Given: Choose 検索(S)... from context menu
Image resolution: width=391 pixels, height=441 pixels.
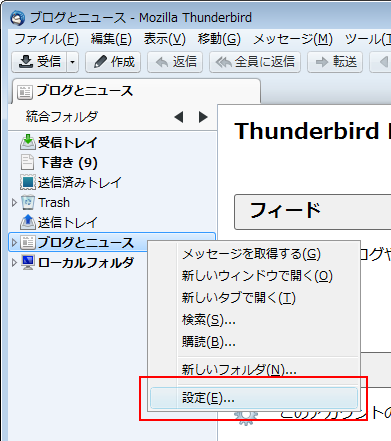Looking at the screenshot, I should pos(254,320).
